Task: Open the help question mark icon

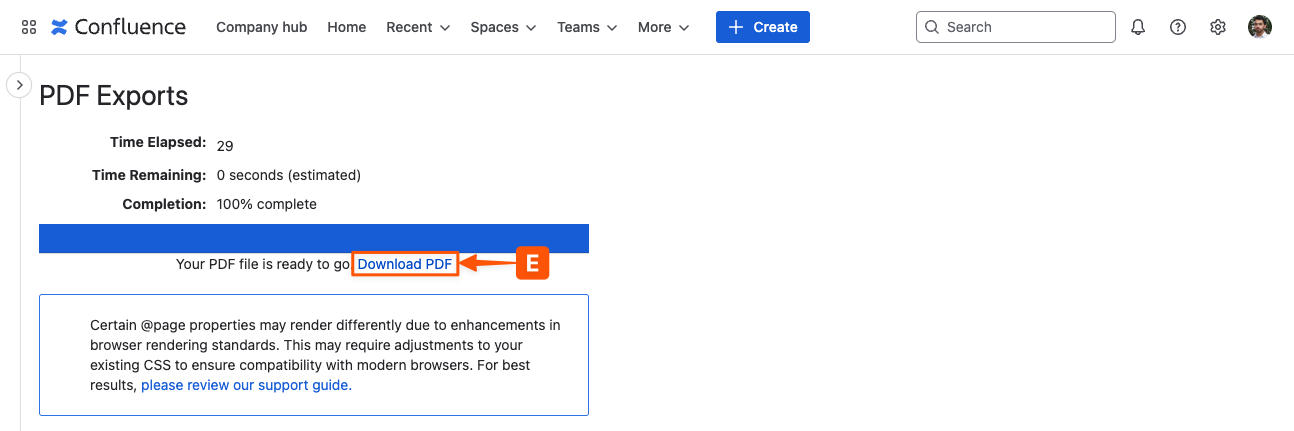Action: 1178,27
